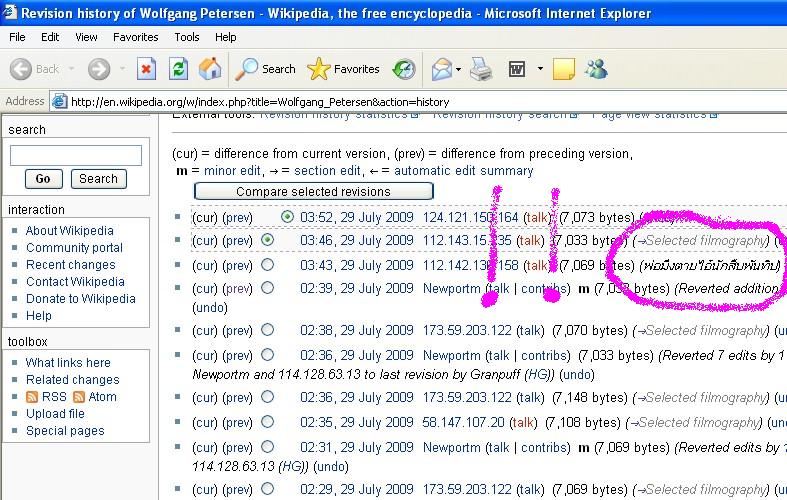Open Mail button dropdown arrow
The height and width of the screenshot is (500, 787).
(458, 69)
